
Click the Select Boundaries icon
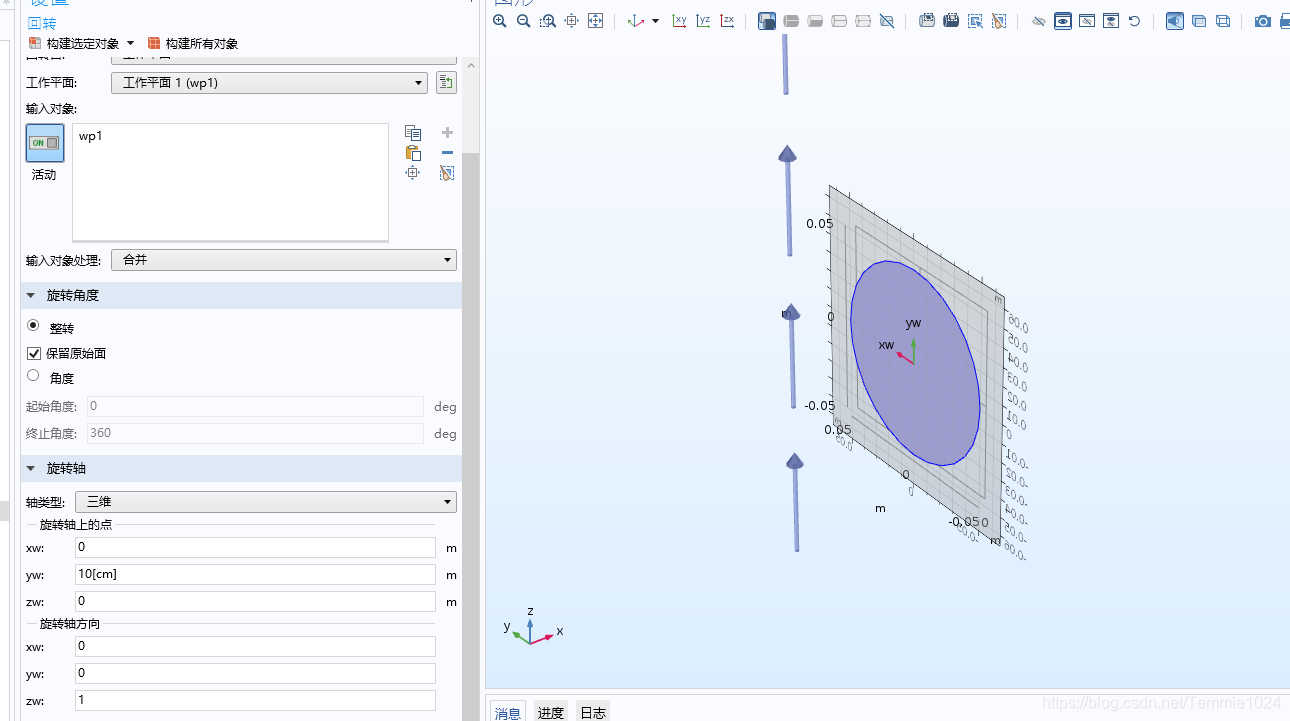(815, 21)
